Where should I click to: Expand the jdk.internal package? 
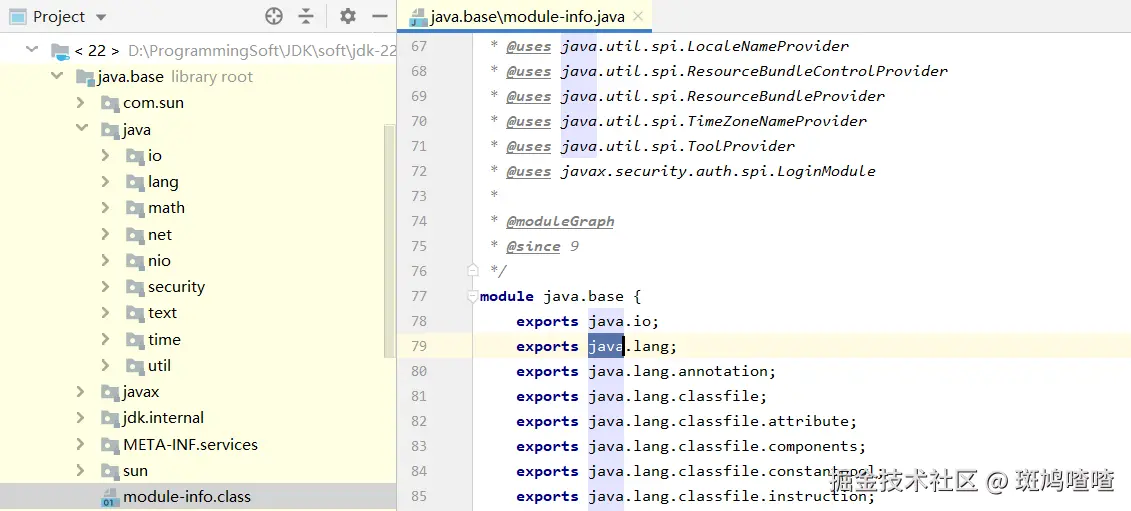click(81, 418)
